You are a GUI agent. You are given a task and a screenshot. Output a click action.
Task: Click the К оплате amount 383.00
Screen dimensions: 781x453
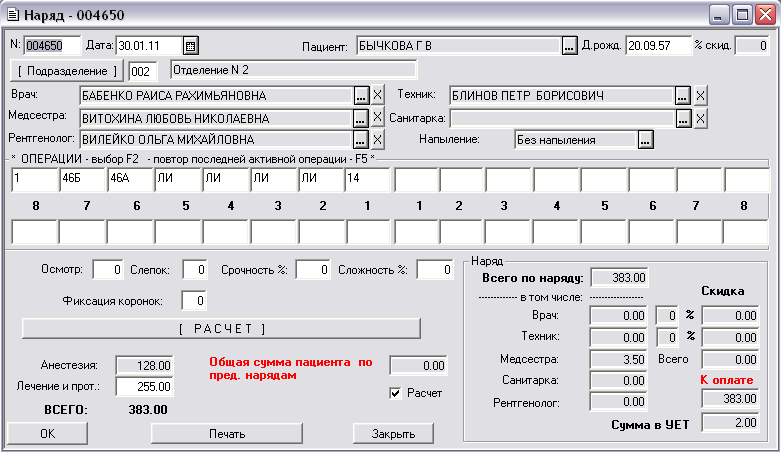[731, 399]
